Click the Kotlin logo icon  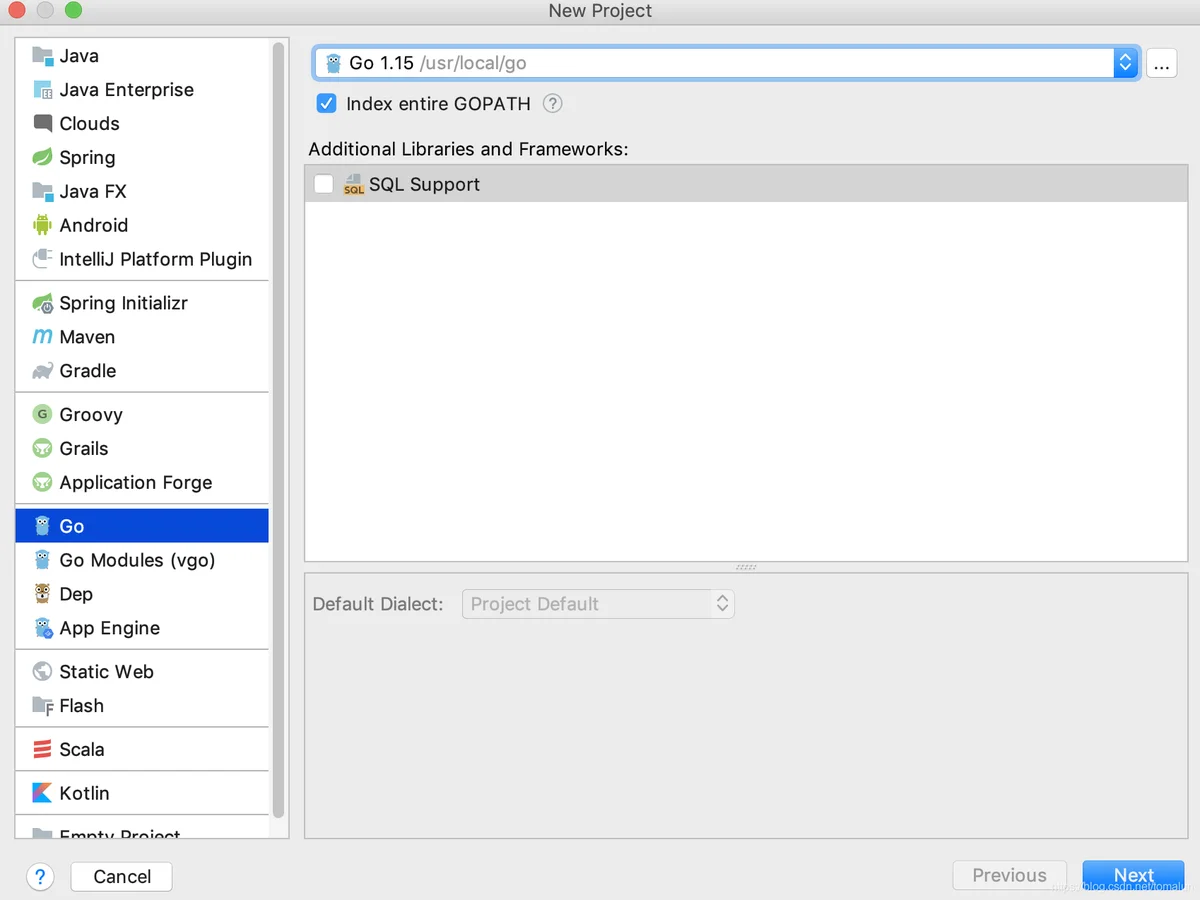(42, 793)
